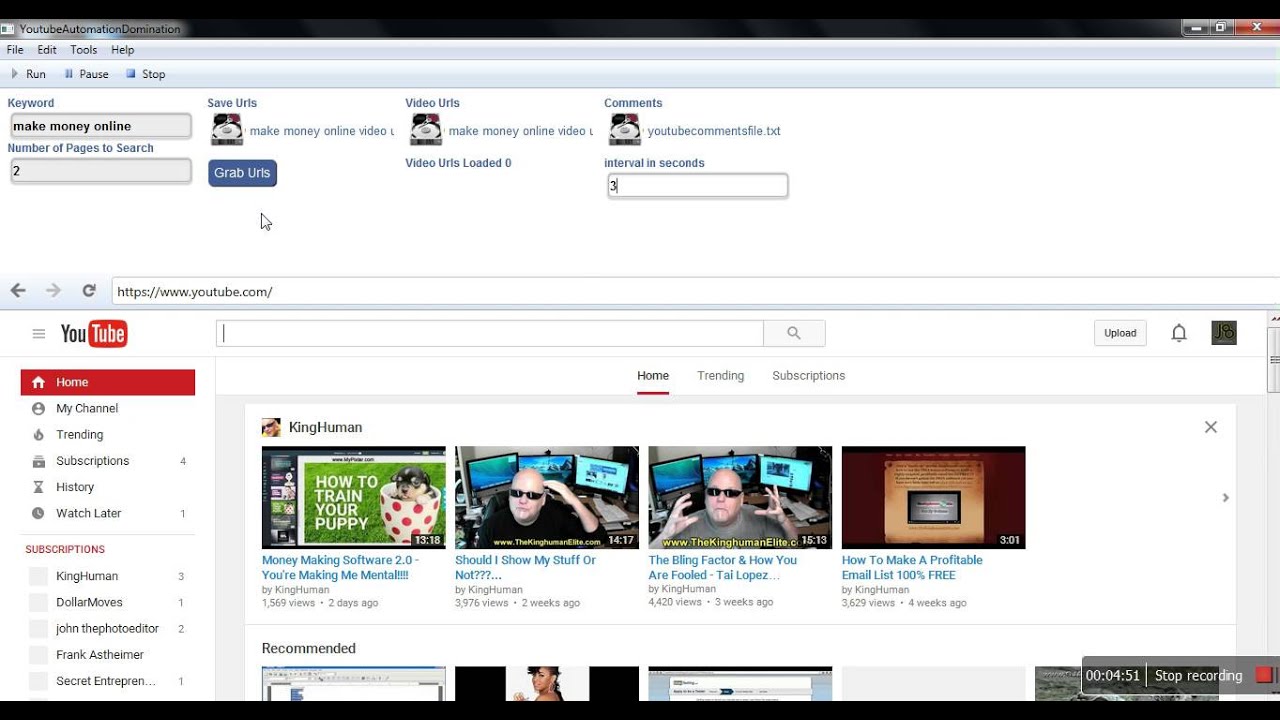Stop the automation from the toolbar

click(x=146, y=74)
